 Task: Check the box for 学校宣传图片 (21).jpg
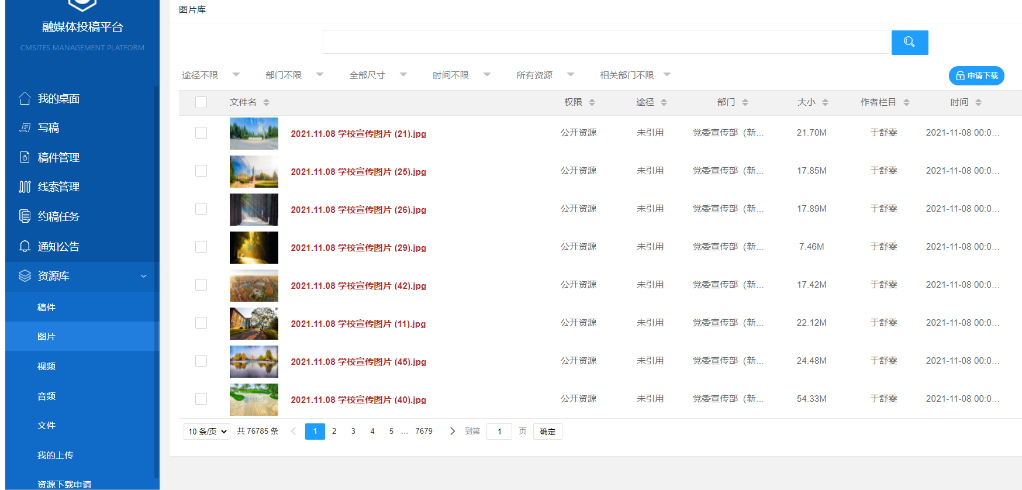[x=201, y=133]
